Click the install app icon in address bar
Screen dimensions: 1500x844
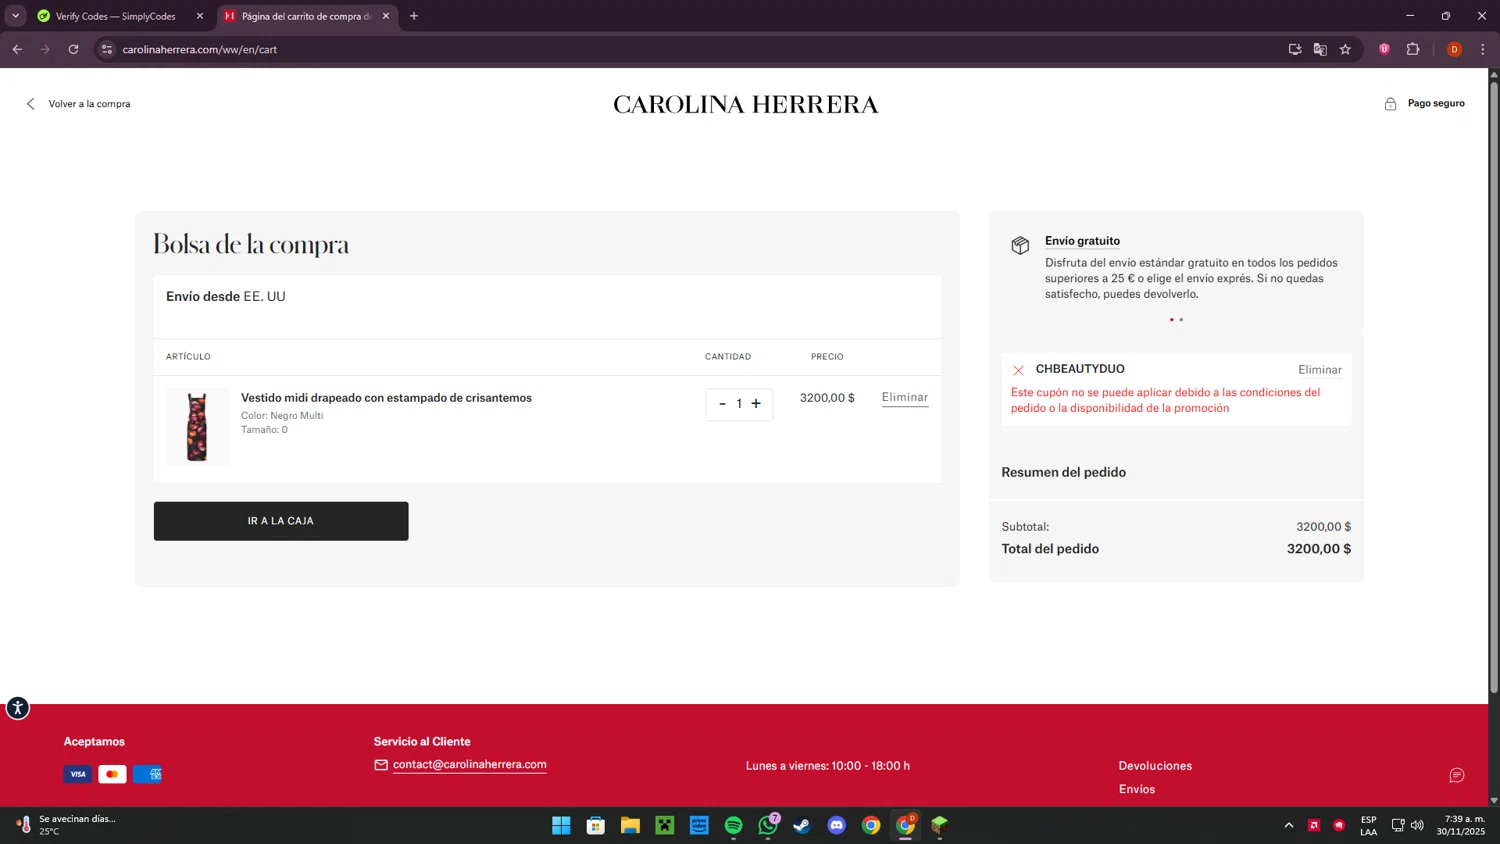click(x=1295, y=49)
